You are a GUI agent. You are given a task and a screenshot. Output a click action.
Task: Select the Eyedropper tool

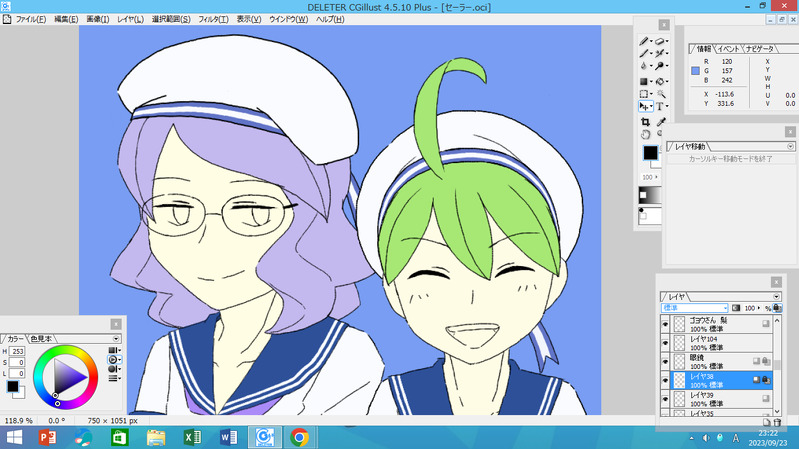[661, 122]
